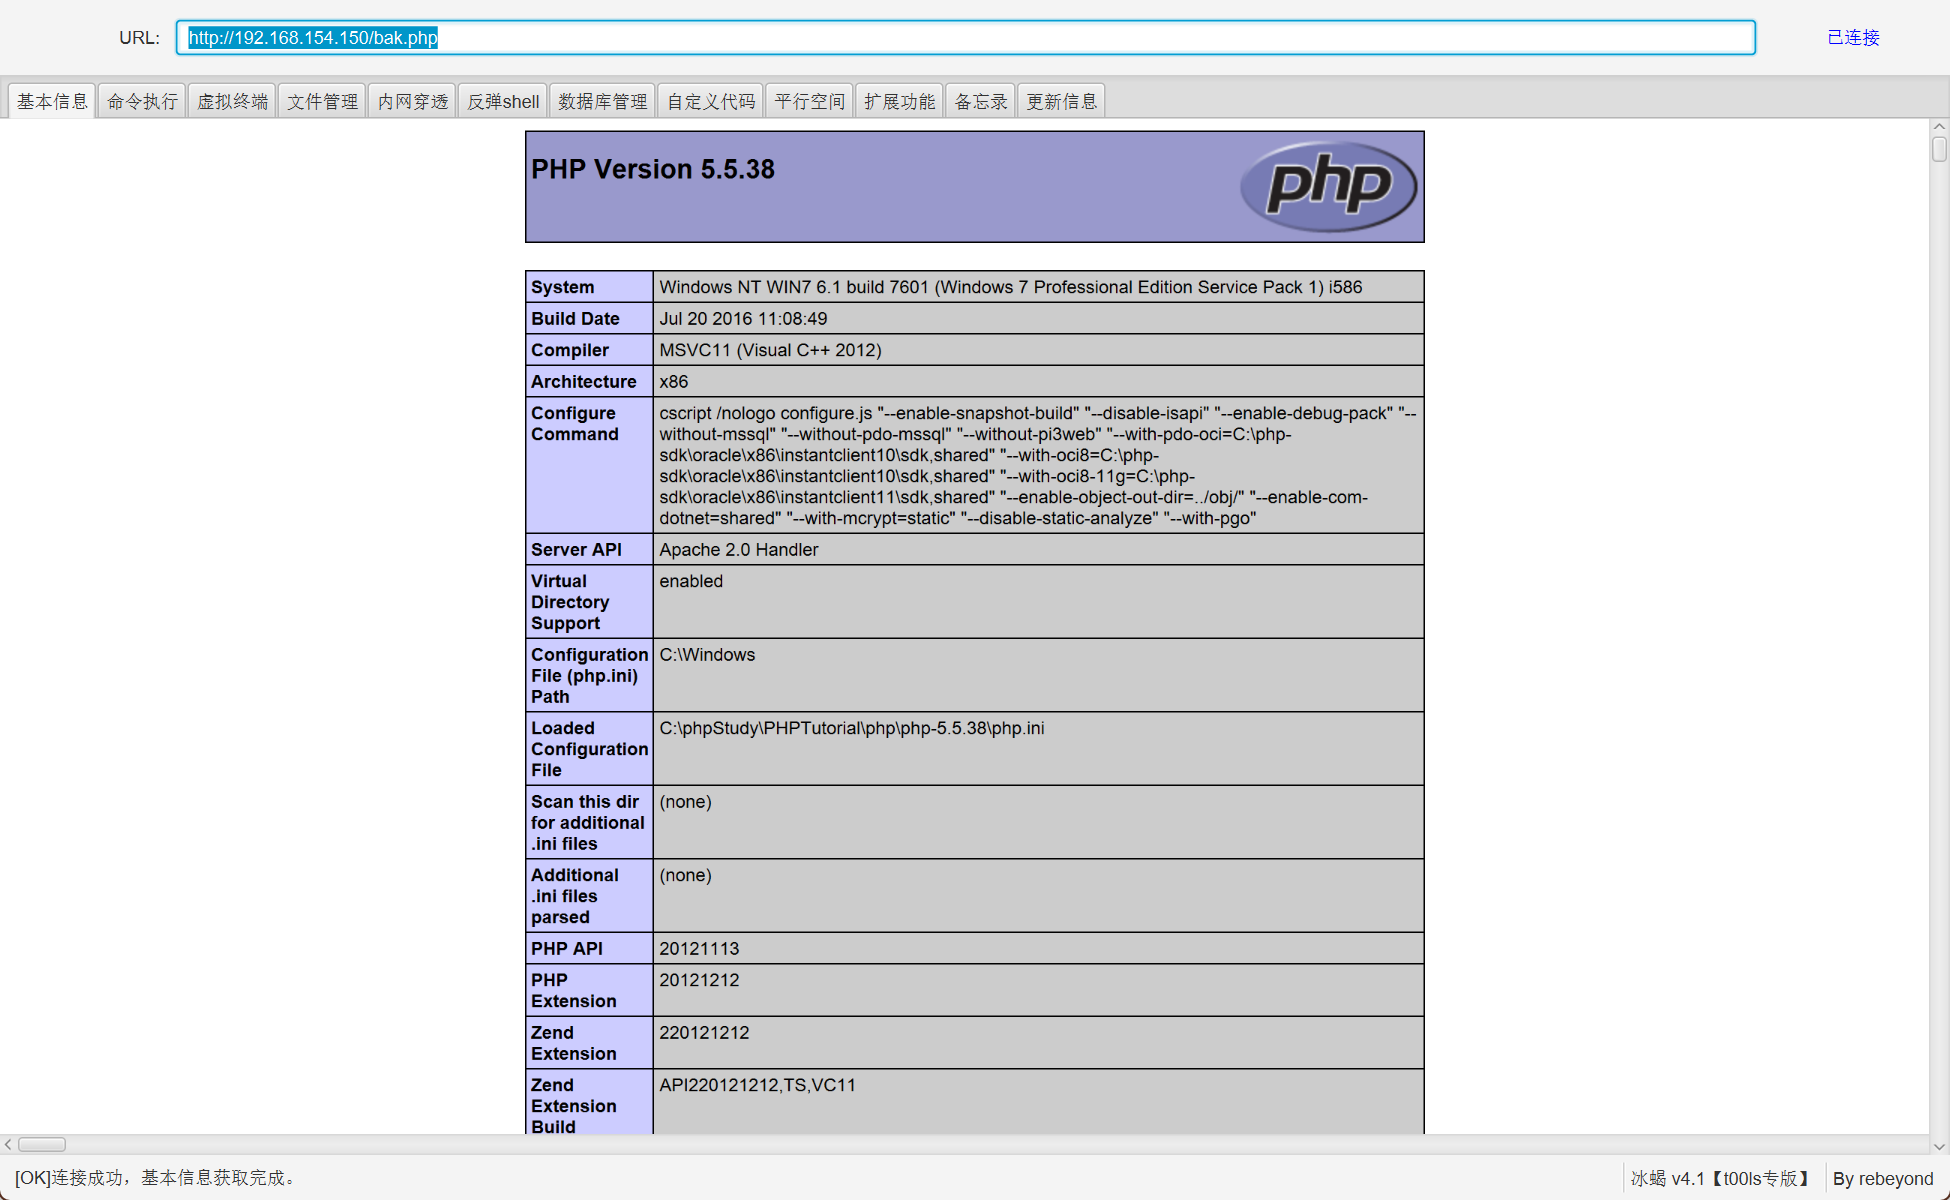This screenshot has width=1950, height=1200.
Task: Click the 已连接 connection status link
Action: 1853,38
